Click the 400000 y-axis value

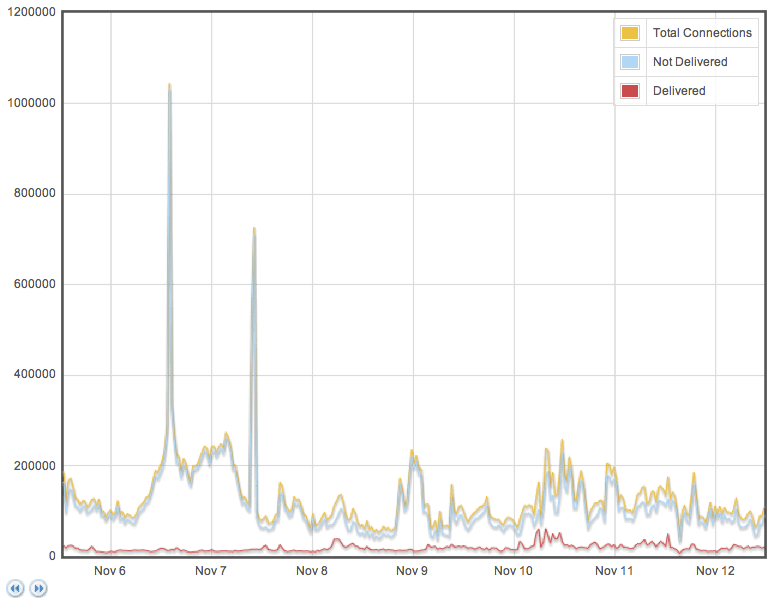pos(35,374)
